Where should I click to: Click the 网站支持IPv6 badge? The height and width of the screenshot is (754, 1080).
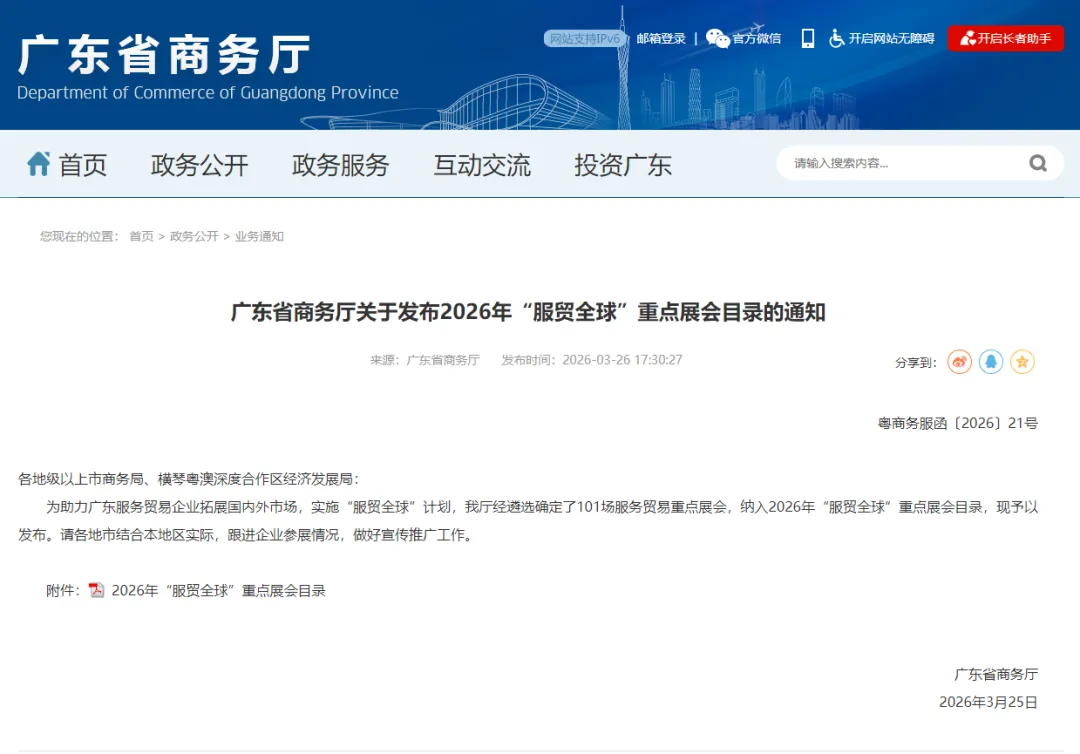click(585, 39)
